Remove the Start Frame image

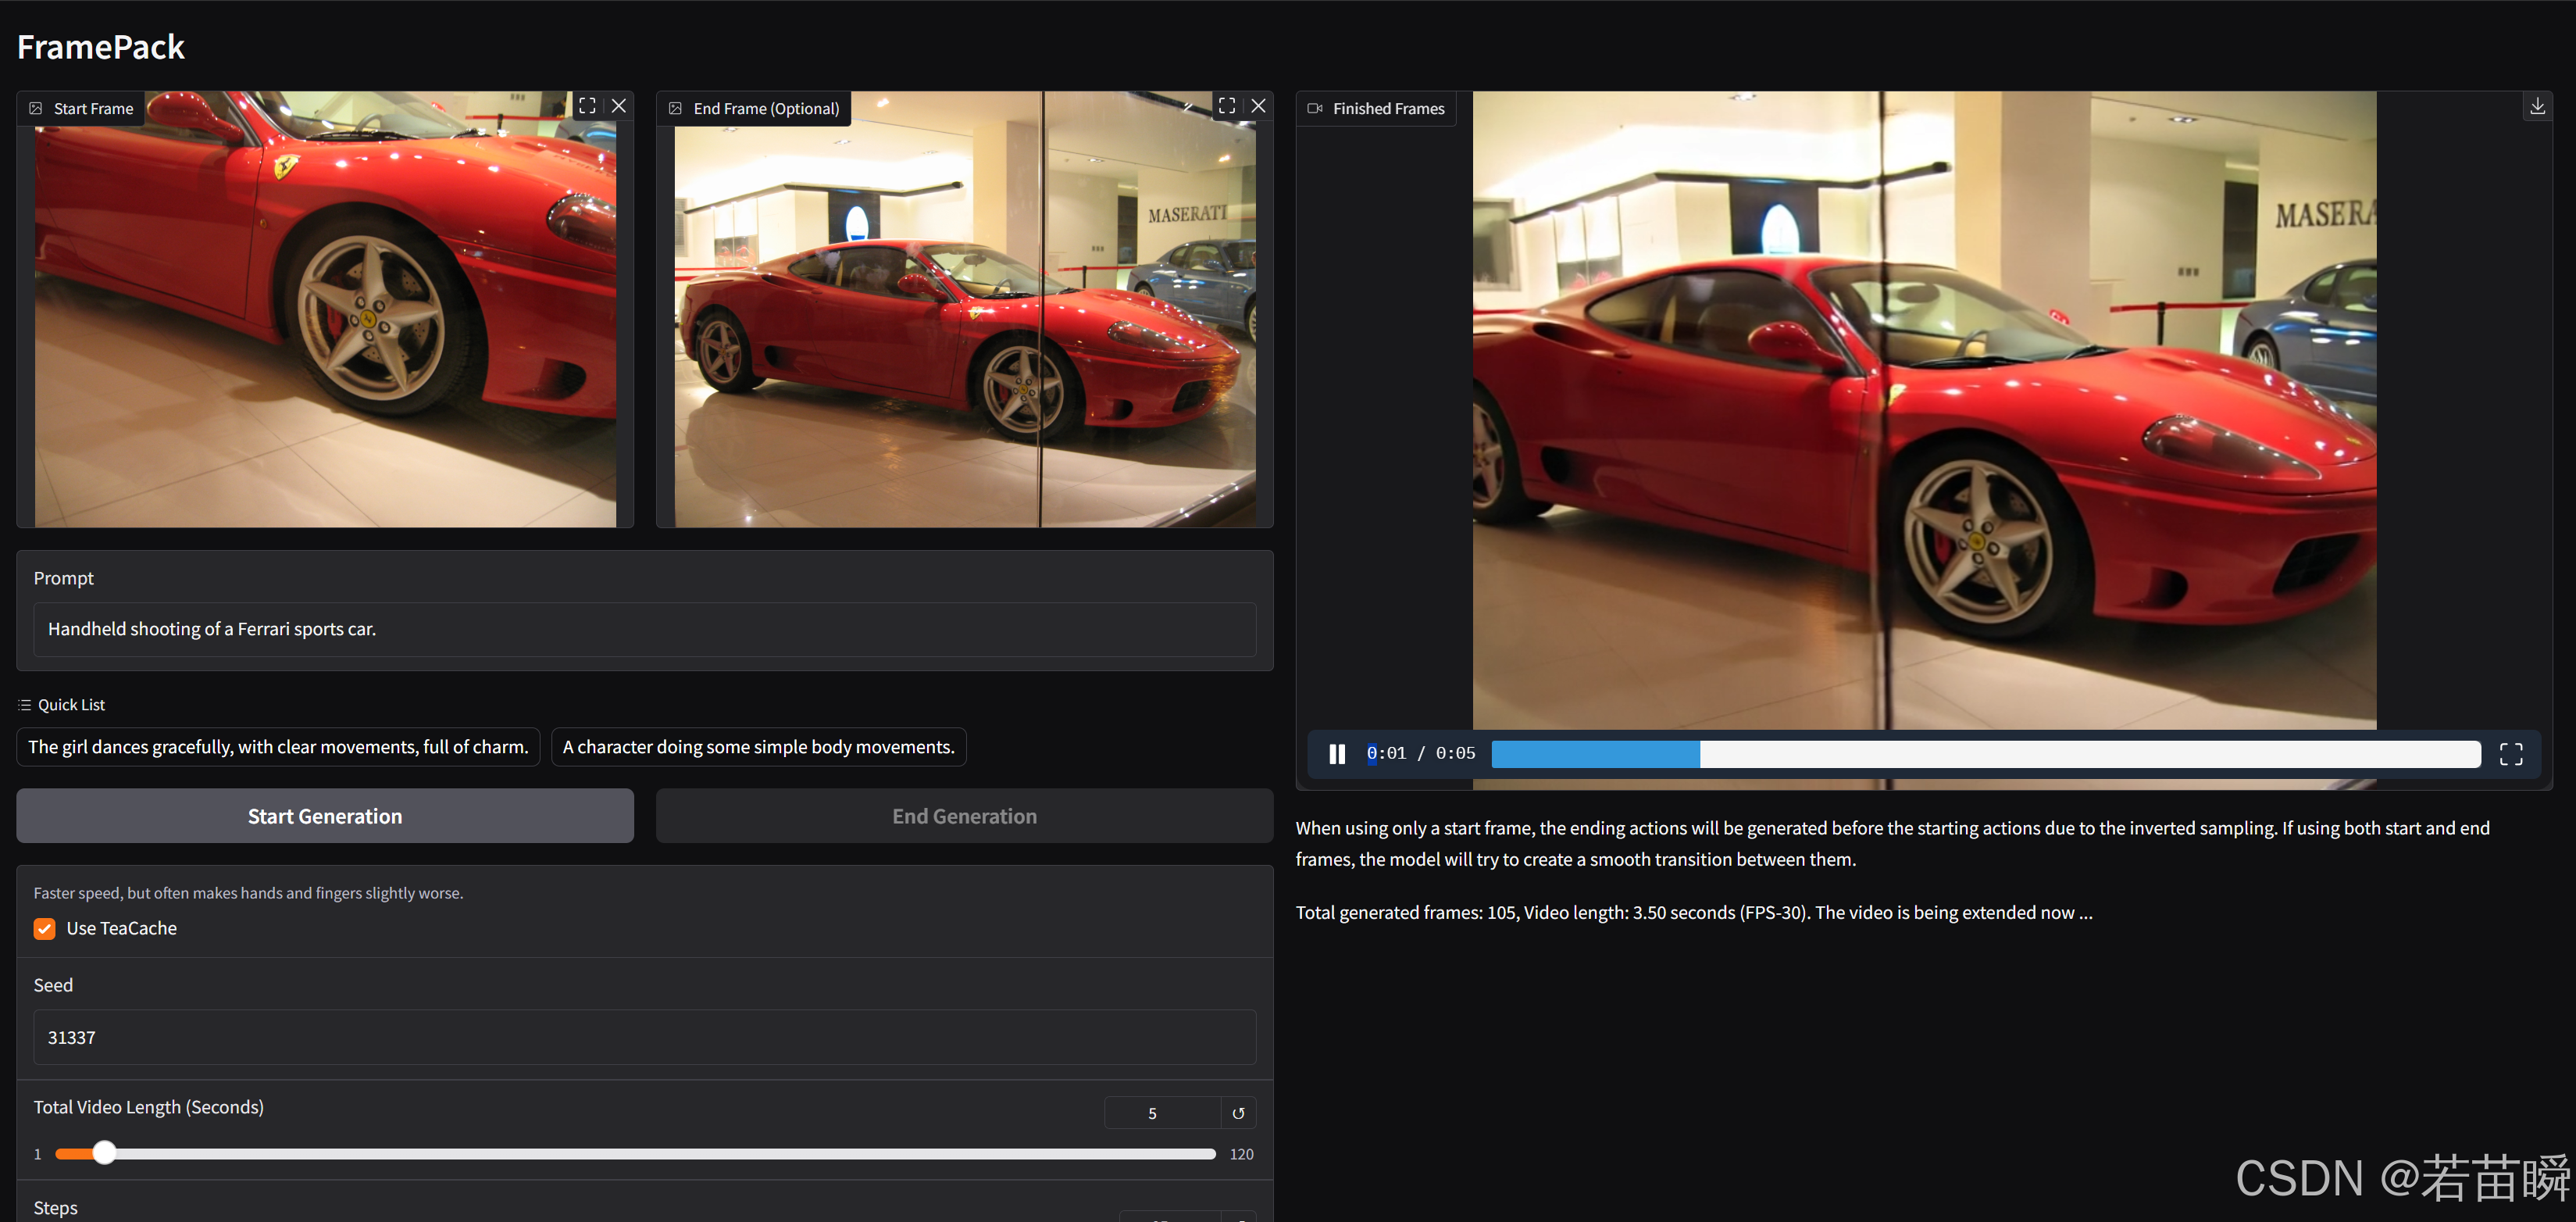pos(619,106)
